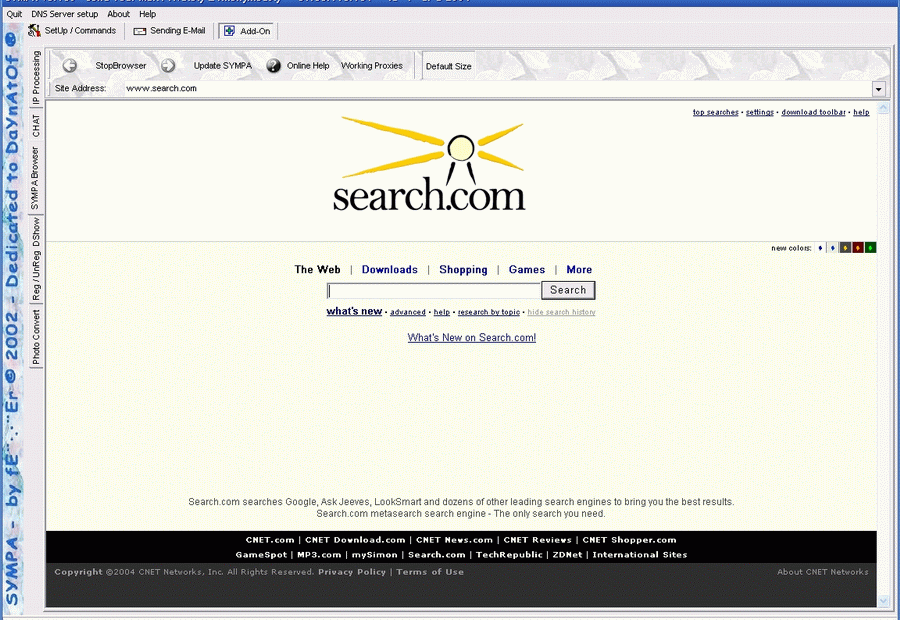This screenshot has width=900, height=620.
Task: Open the research by topic link
Action: click(488, 312)
